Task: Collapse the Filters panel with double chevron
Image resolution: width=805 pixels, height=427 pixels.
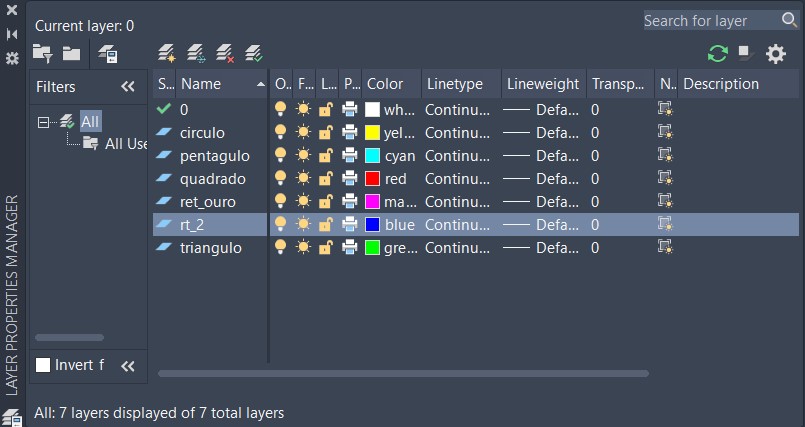Action: 128,86
